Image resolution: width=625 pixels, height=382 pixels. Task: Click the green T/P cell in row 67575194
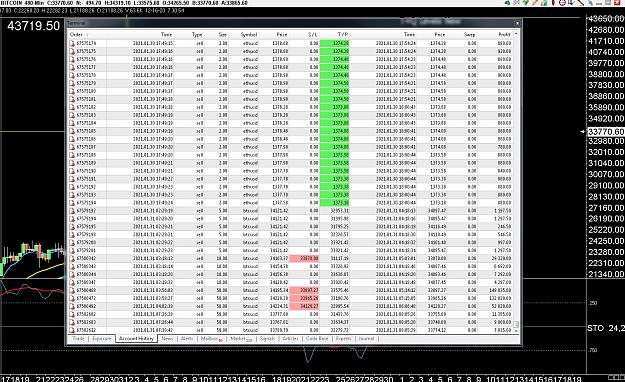pos(334,203)
